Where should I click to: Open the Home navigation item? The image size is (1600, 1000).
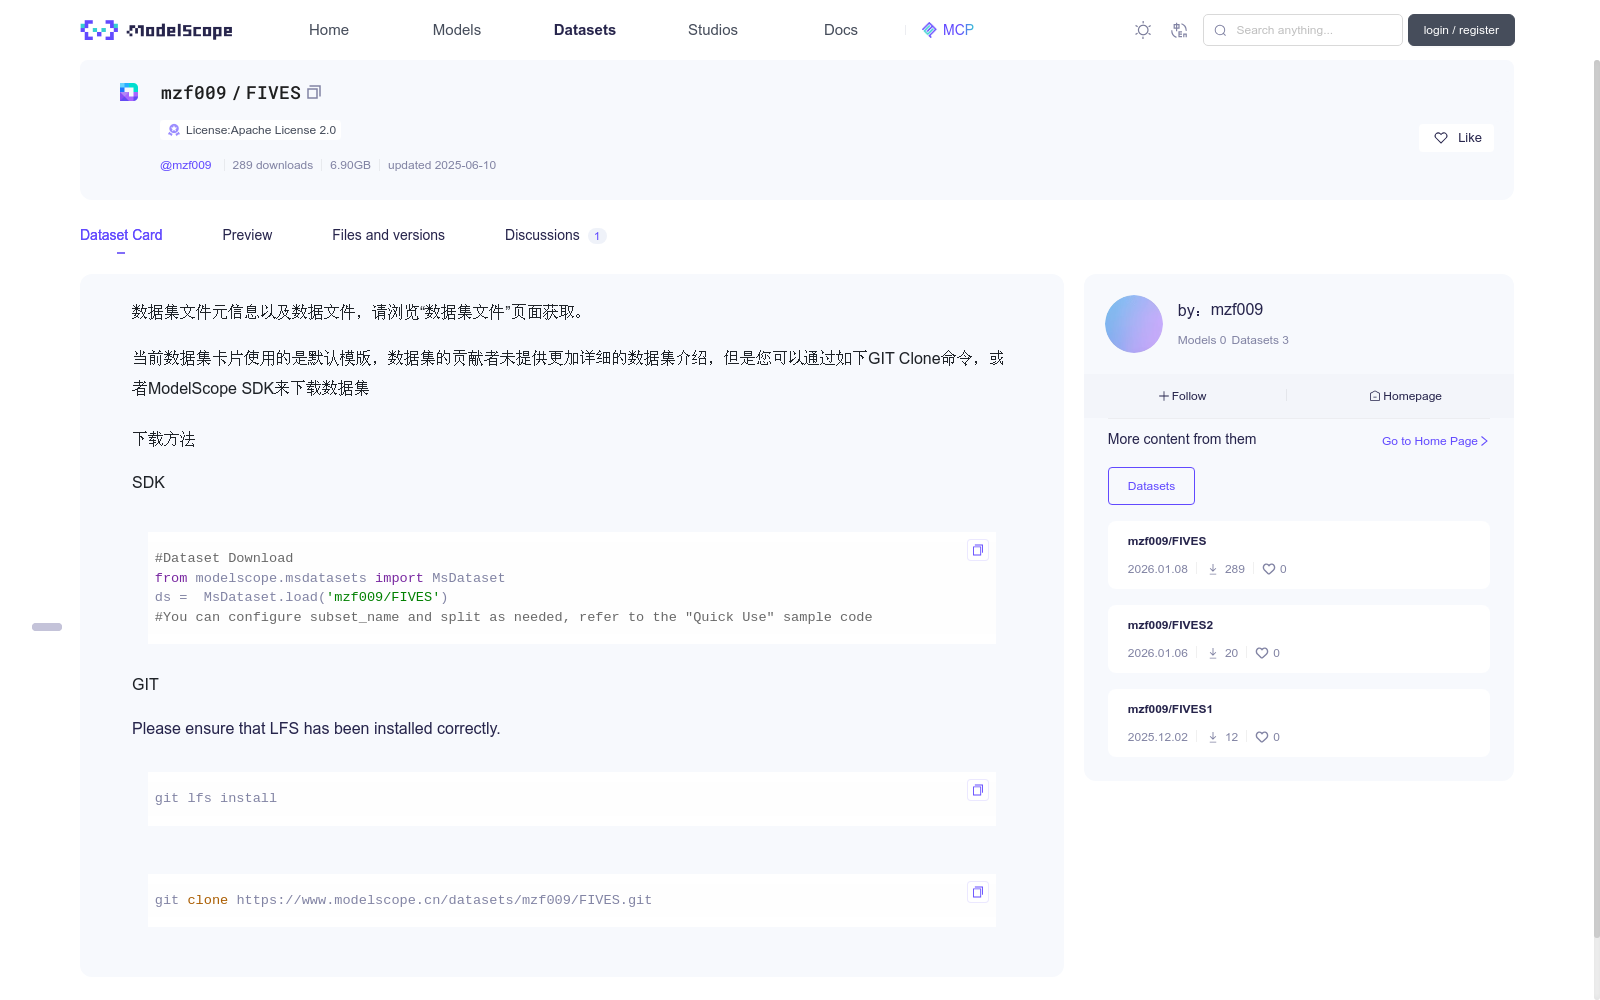[x=329, y=30]
